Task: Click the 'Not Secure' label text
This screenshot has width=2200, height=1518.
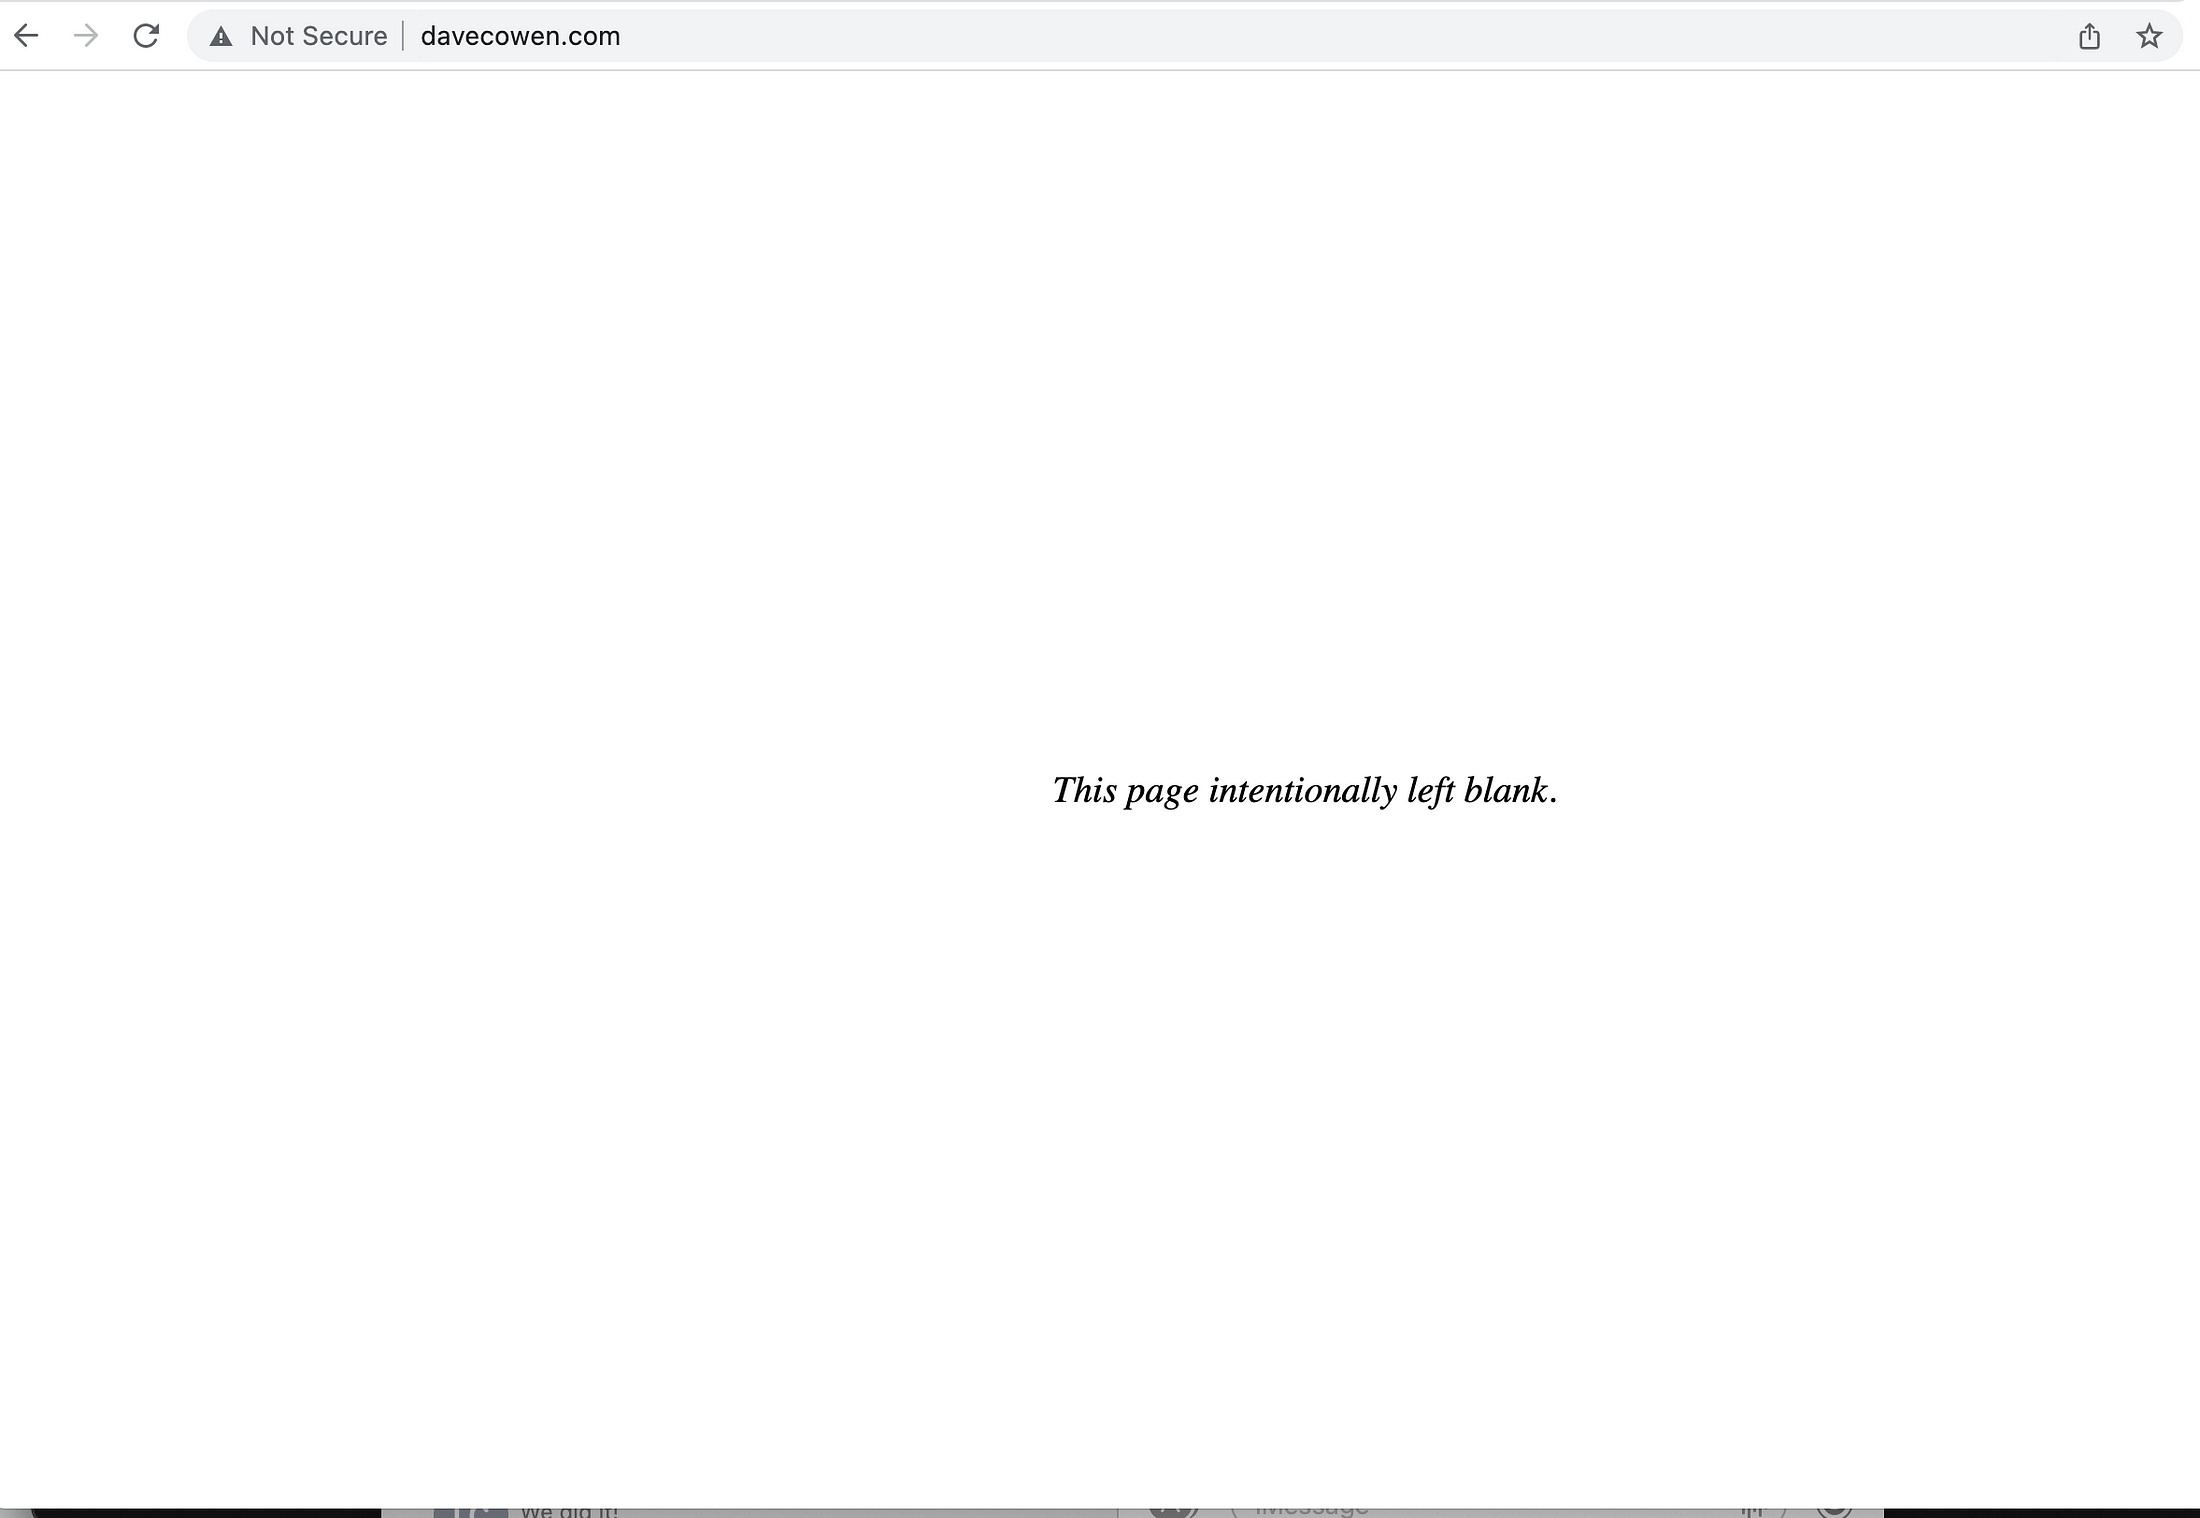Action: (318, 36)
